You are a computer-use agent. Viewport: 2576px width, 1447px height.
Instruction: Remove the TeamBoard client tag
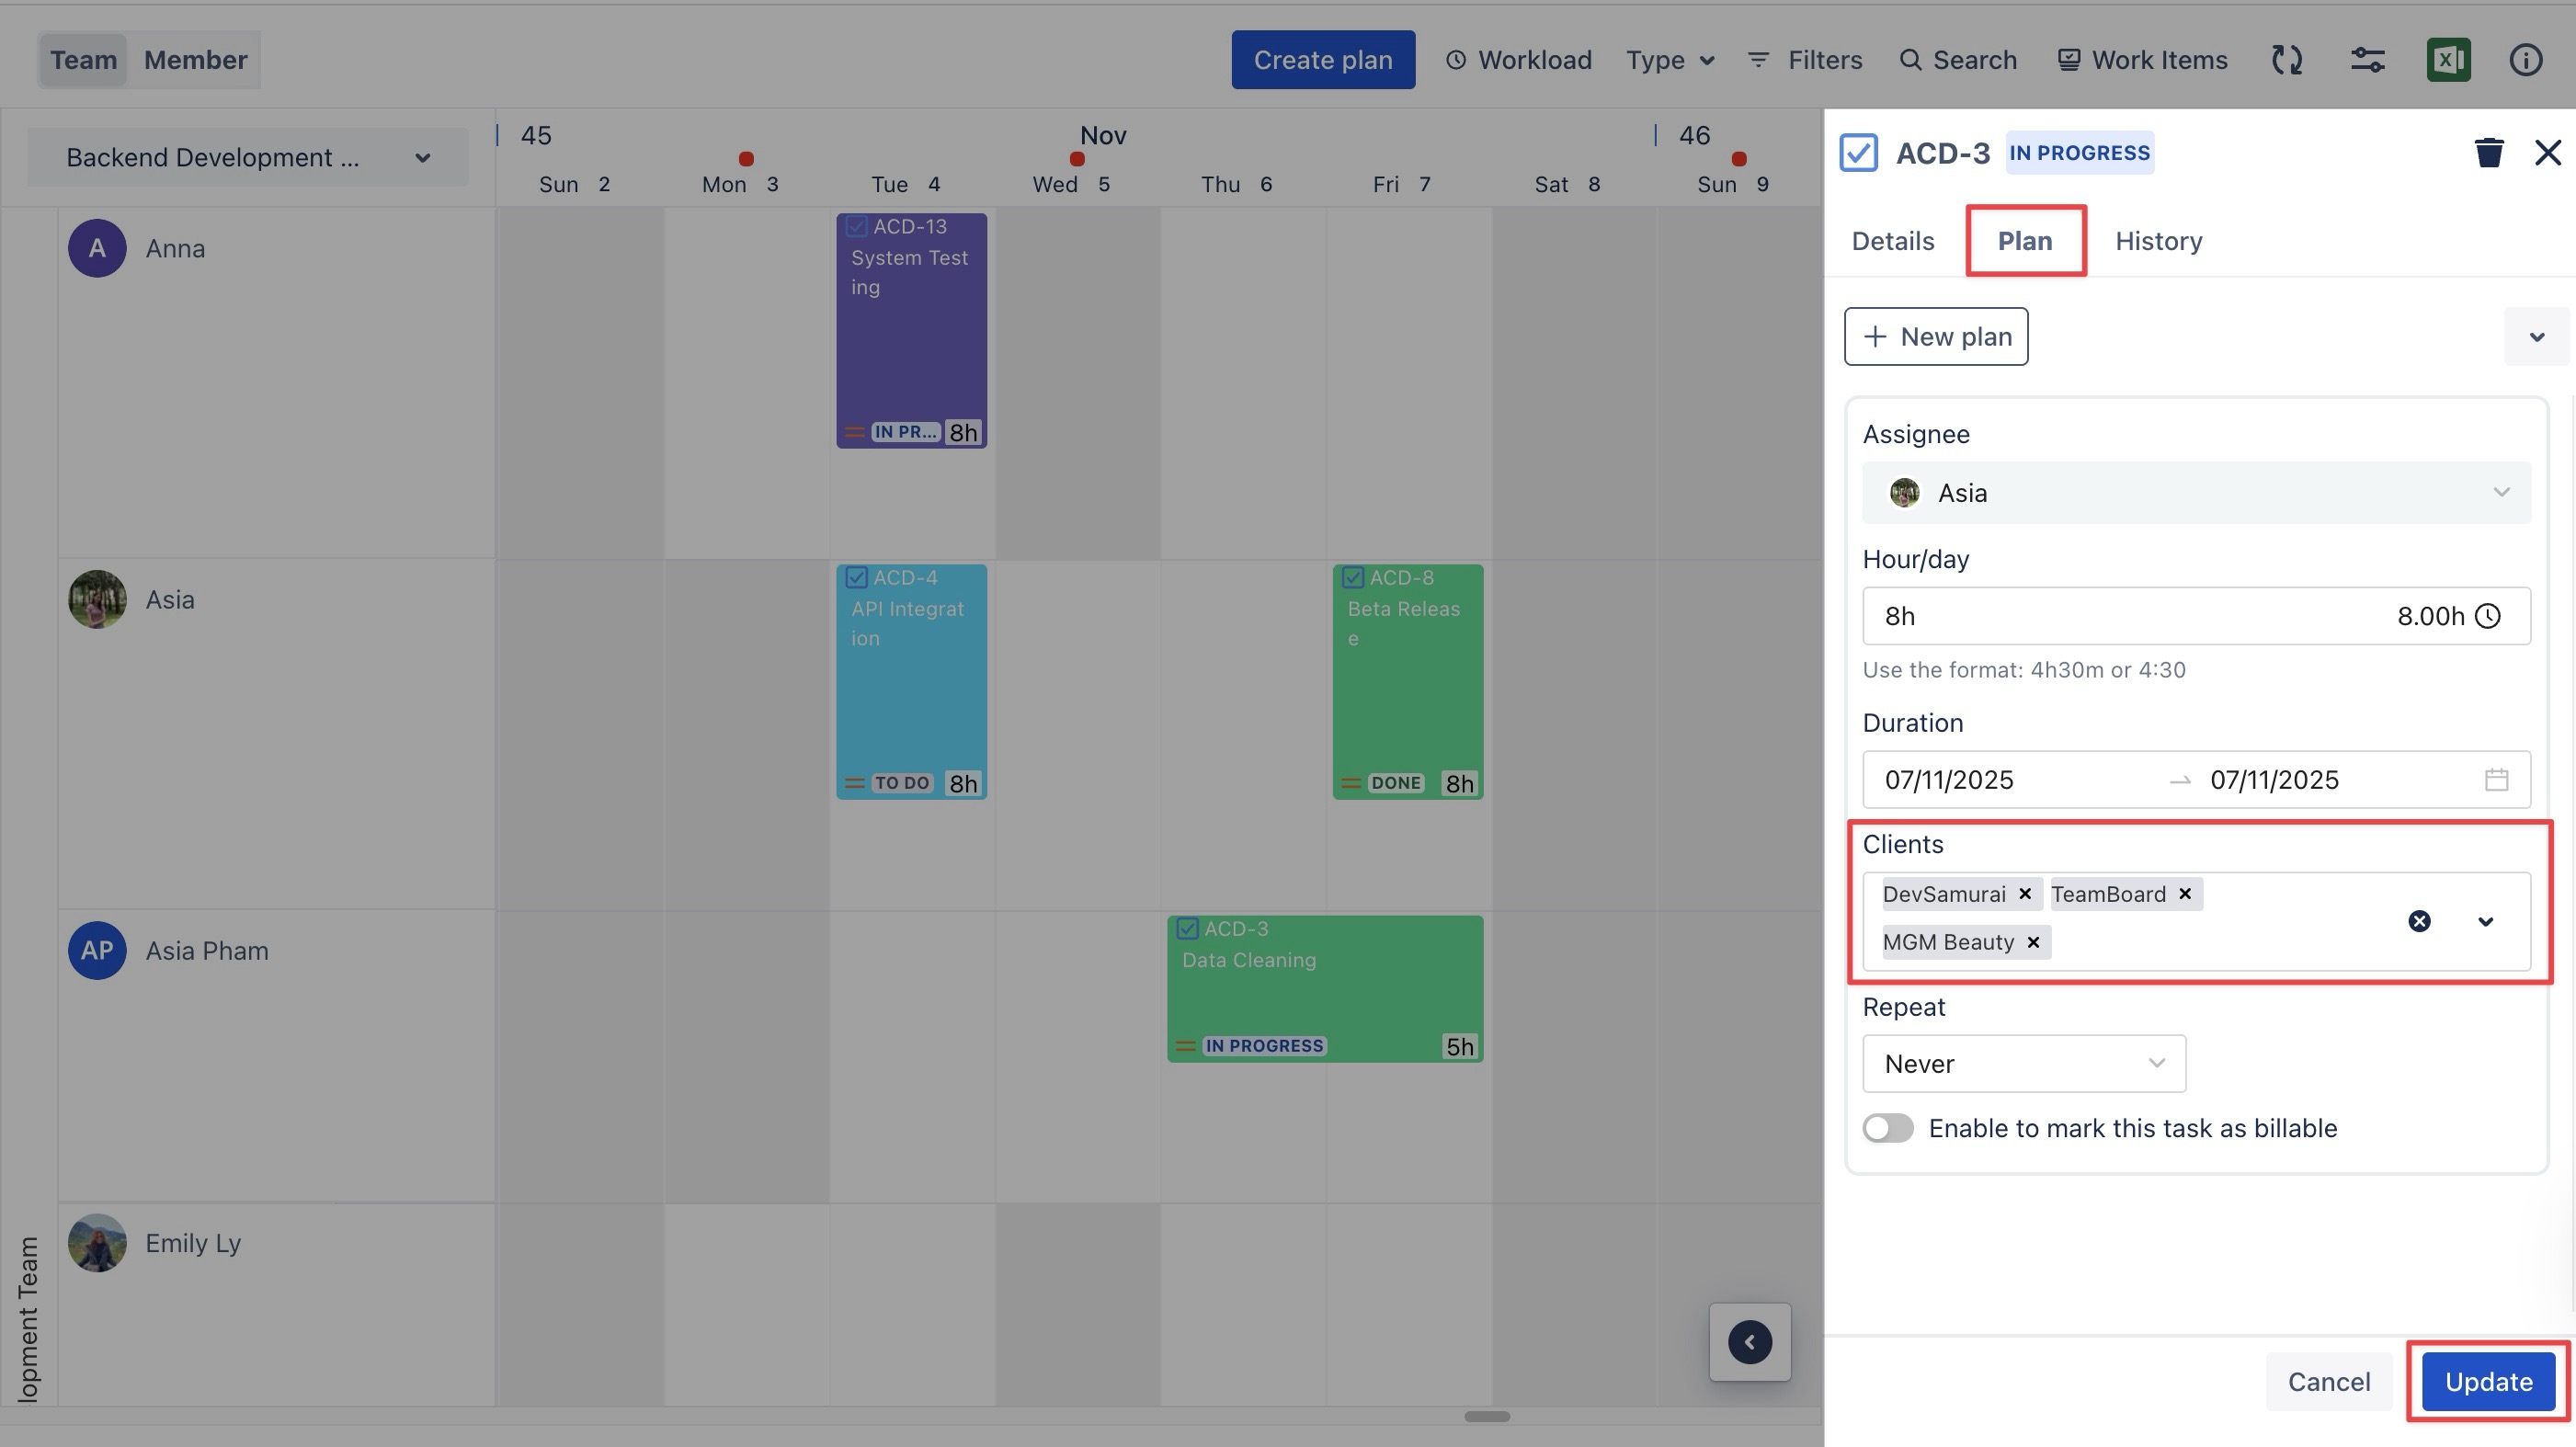[2185, 894]
